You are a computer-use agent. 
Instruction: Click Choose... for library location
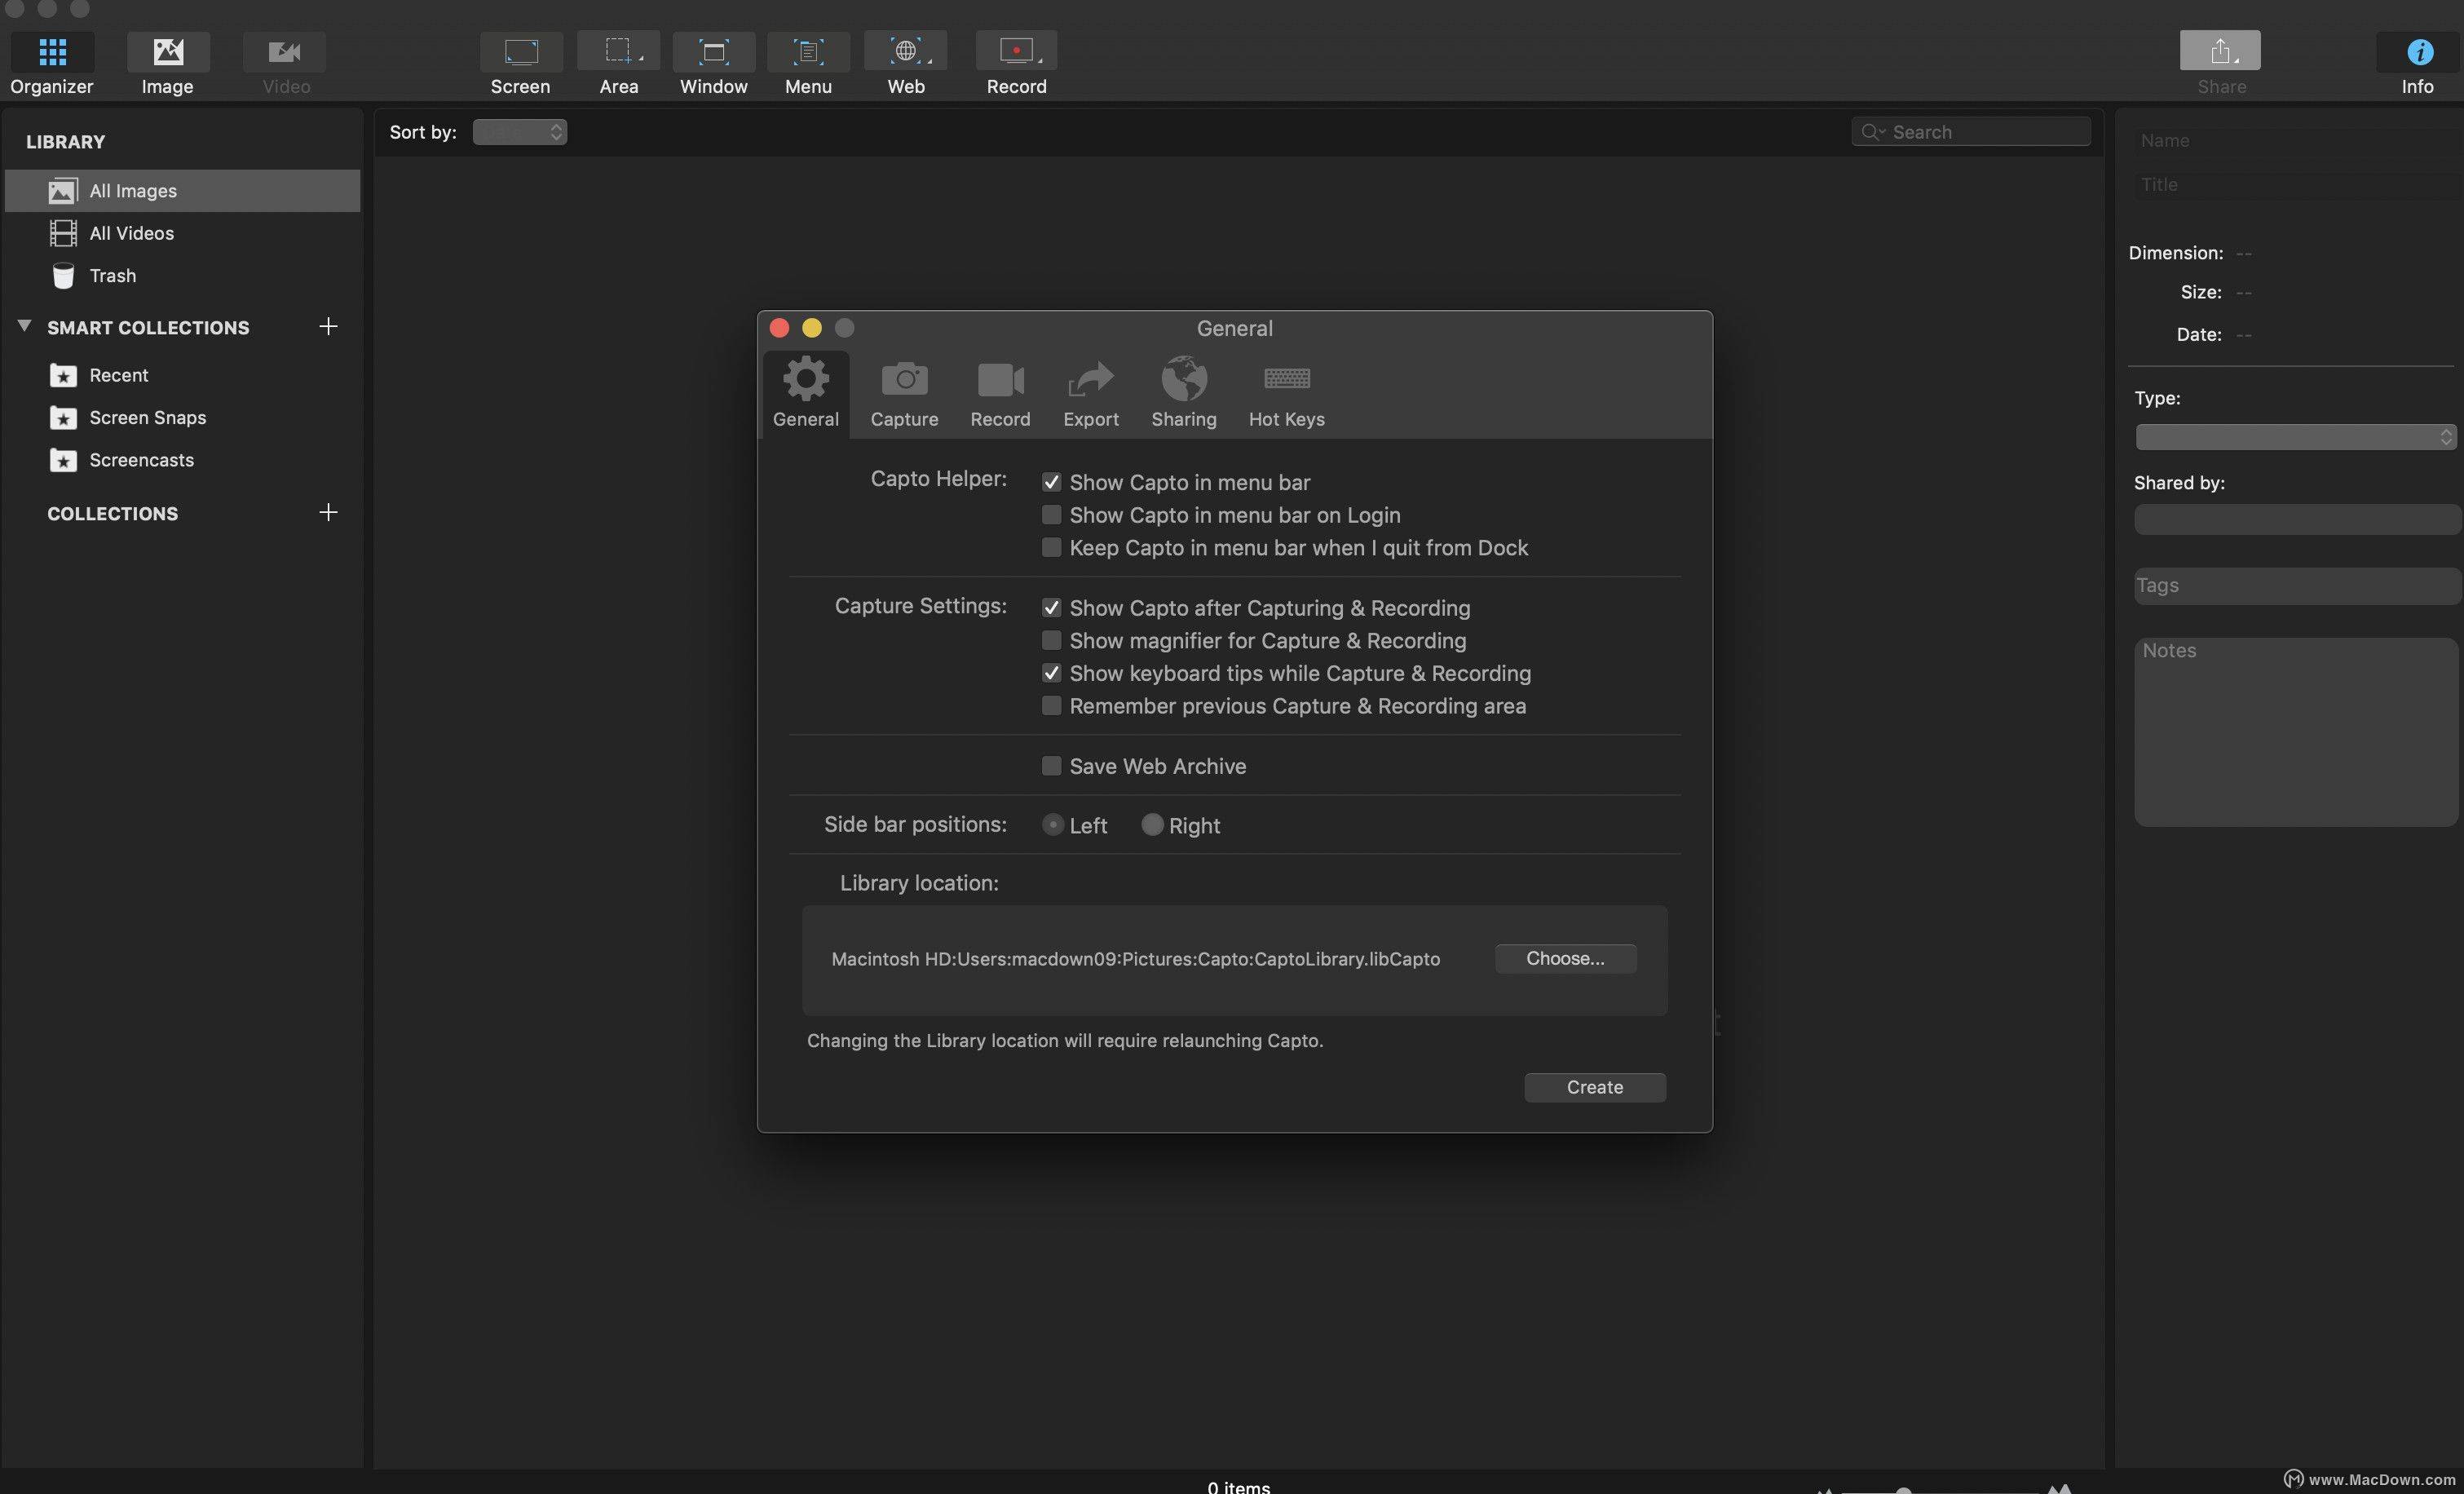[1565, 958]
